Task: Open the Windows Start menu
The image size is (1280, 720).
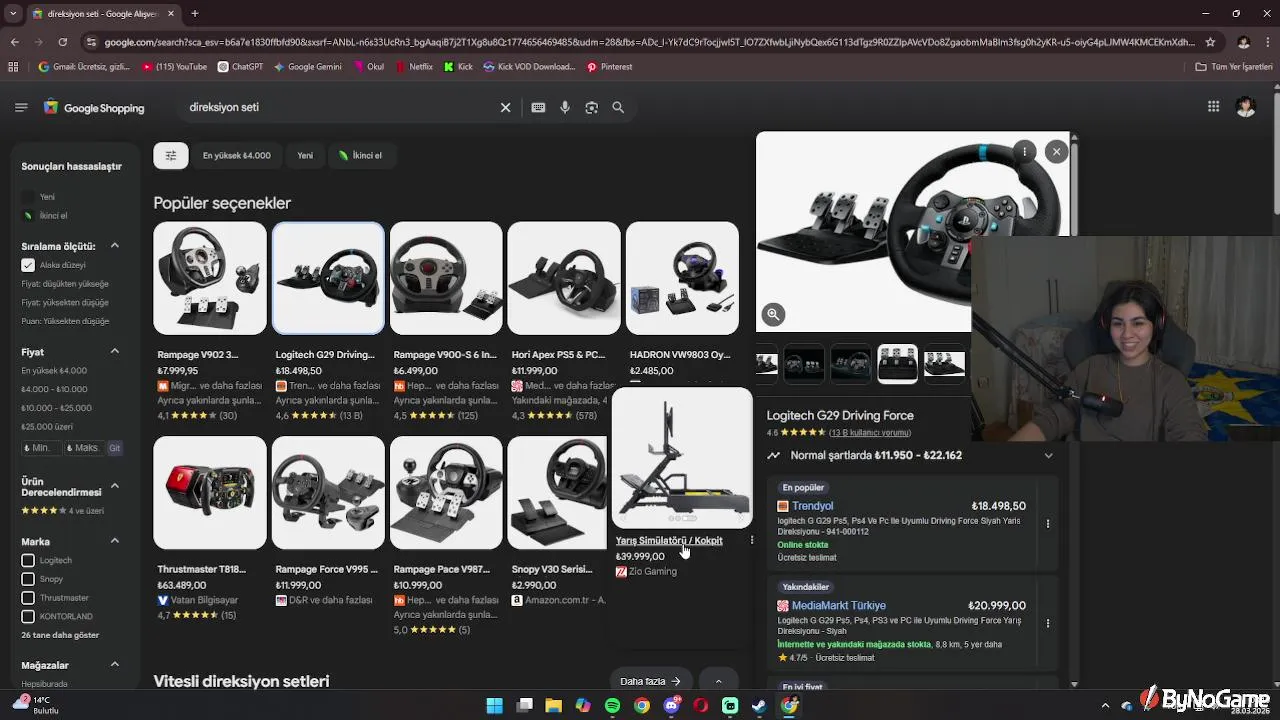Action: coord(494,706)
